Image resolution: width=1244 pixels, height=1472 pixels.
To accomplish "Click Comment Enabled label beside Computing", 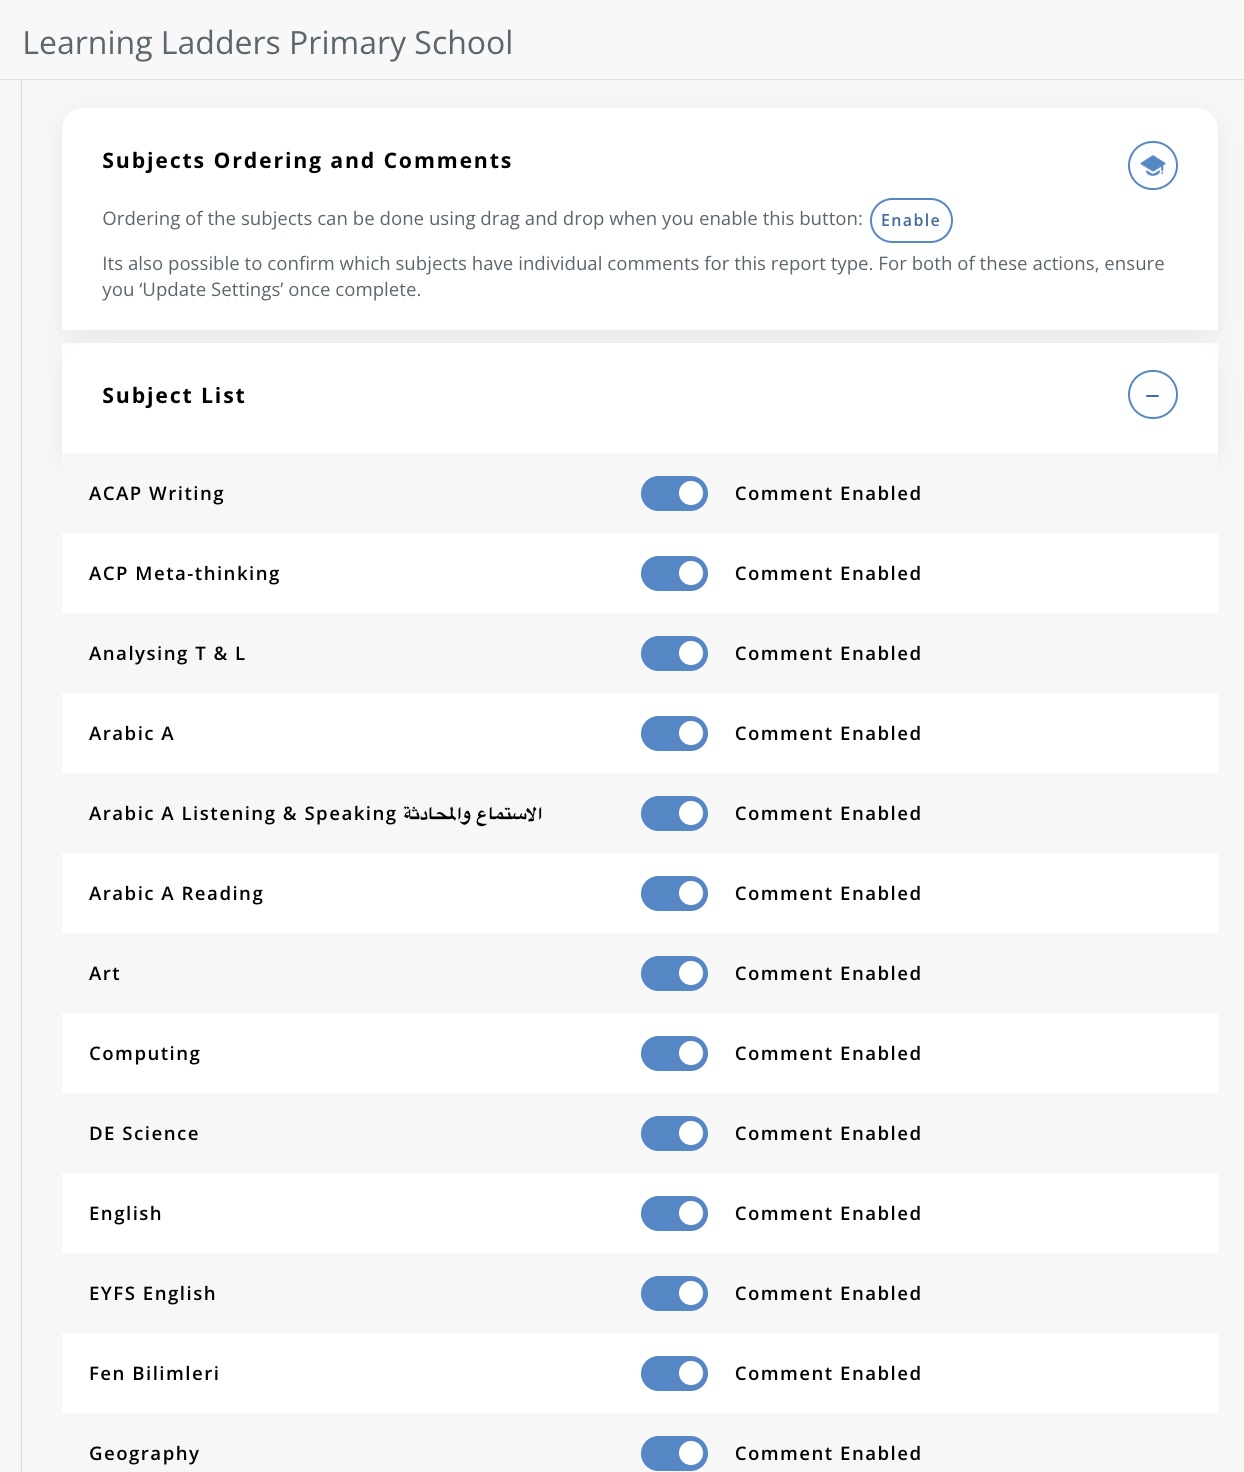I will pyautogui.click(x=828, y=1054).
